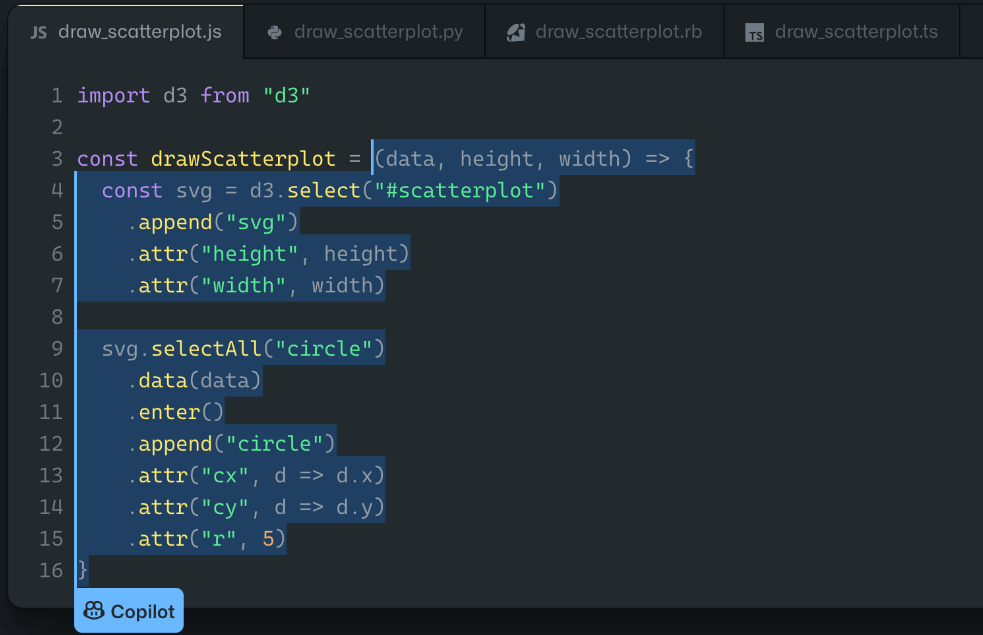Image resolution: width=983 pixels, height=635 pixels.
Task: Click line number 9 in the gutter
Action: tap(57, 349)
